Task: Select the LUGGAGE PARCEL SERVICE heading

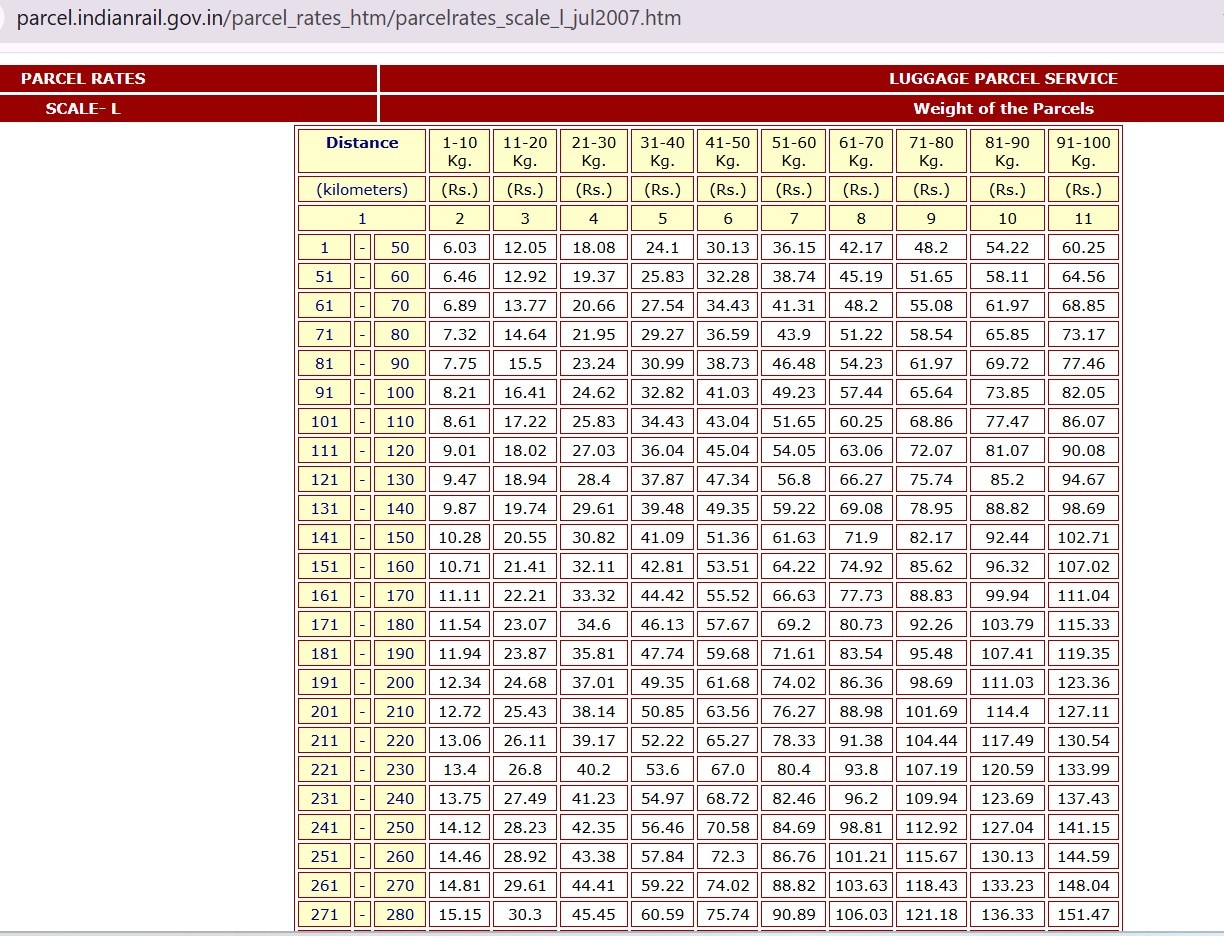Action: (1003, 78)
